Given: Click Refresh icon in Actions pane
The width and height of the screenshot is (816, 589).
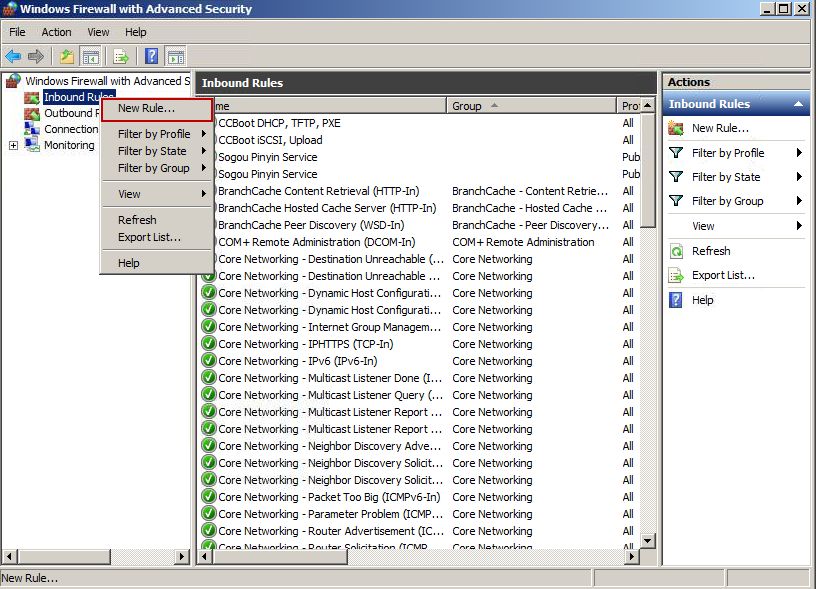Looking at the screenshot, I should tap(676, 251).
